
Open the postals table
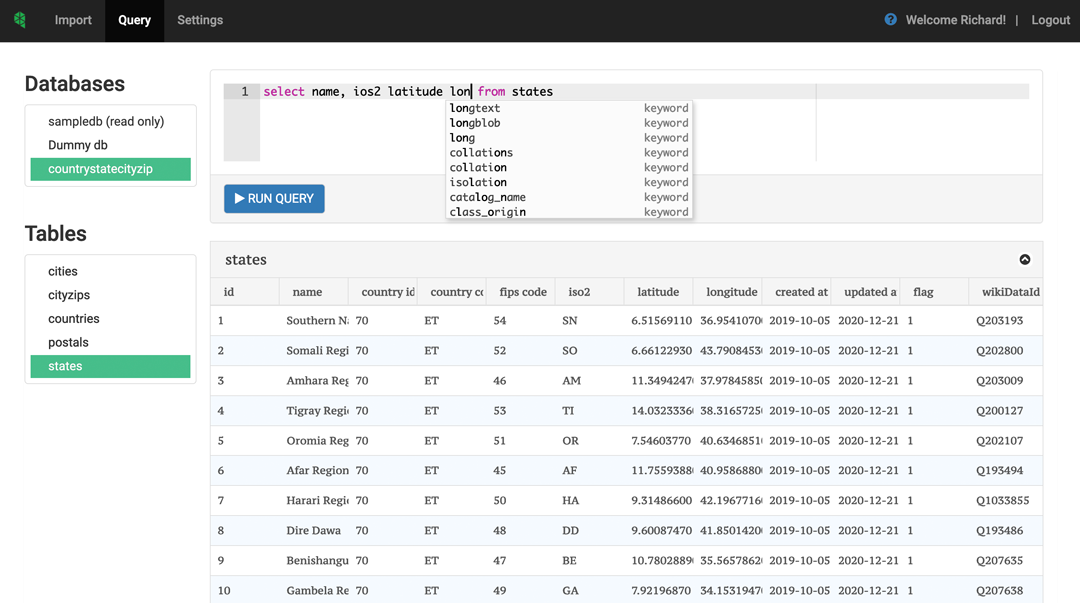68,342
